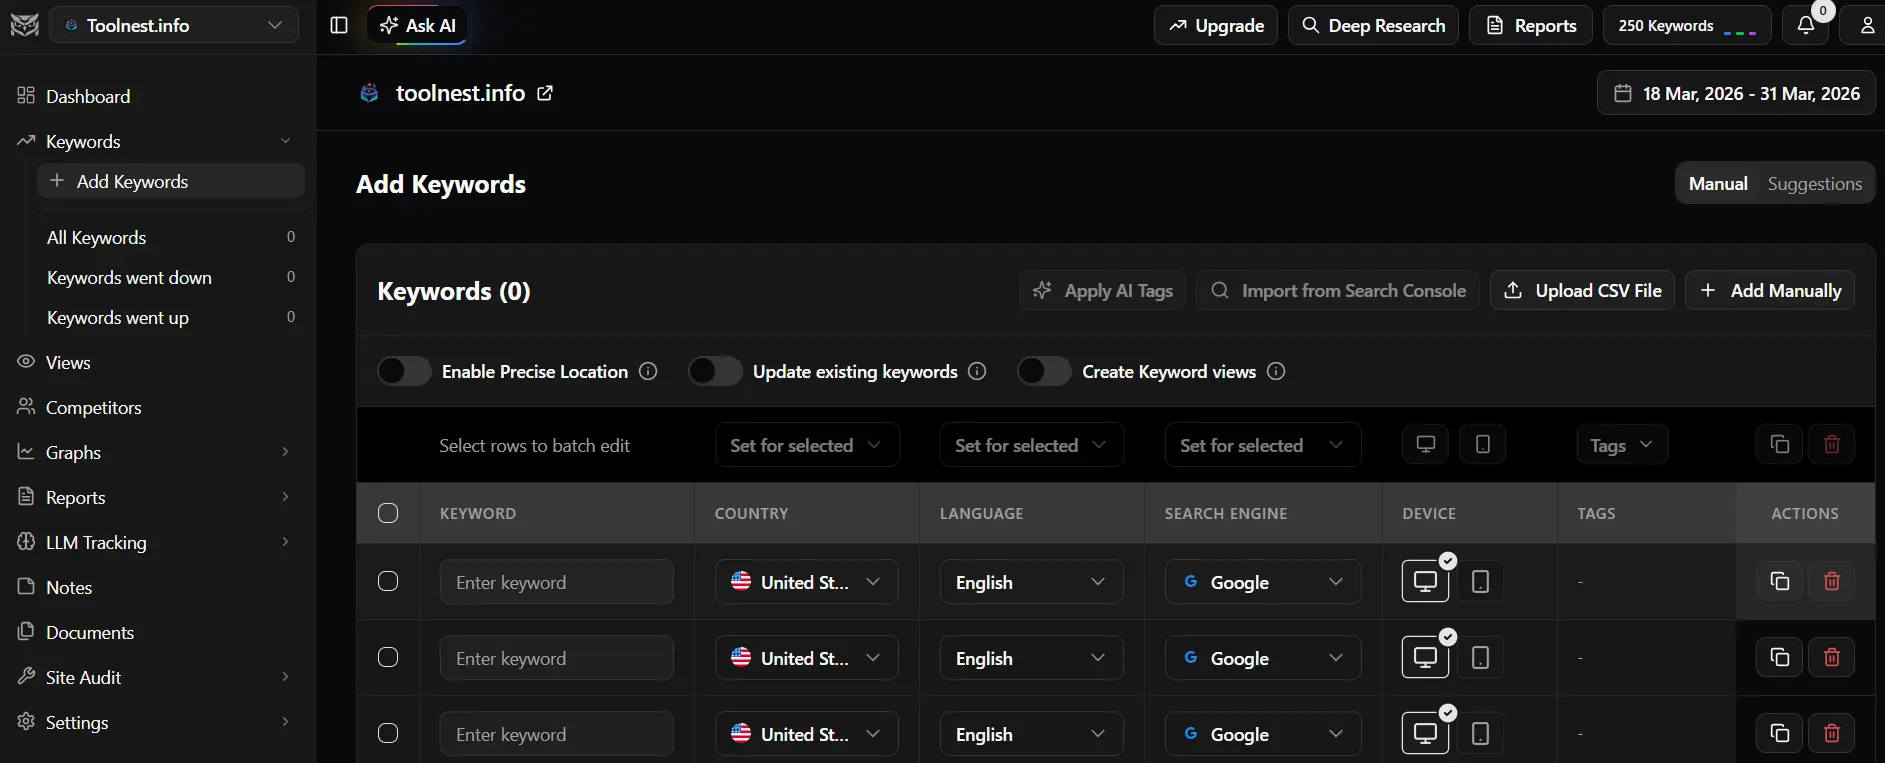Click the Ask AI button
This screenshot has height=763, width=1885.
tap(417, 25)
